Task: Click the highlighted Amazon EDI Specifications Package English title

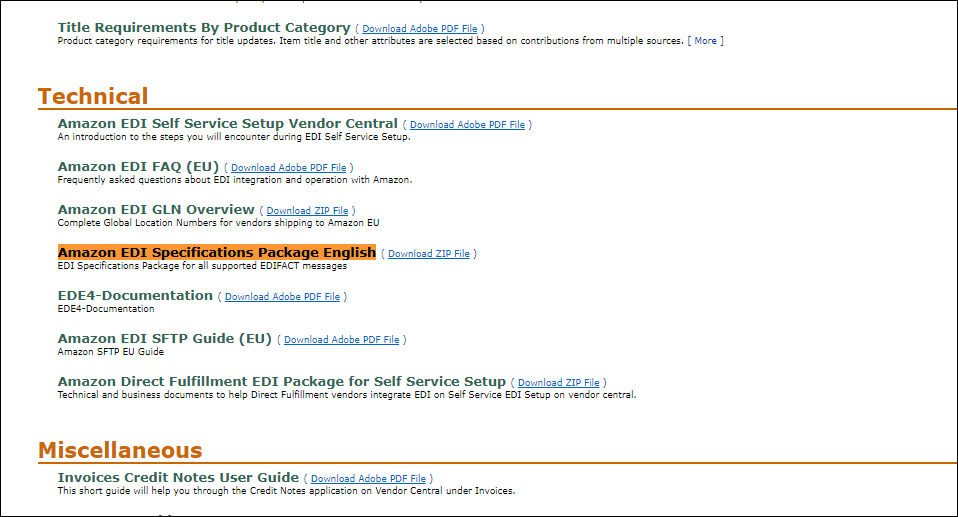Action: tap(217, 252)
